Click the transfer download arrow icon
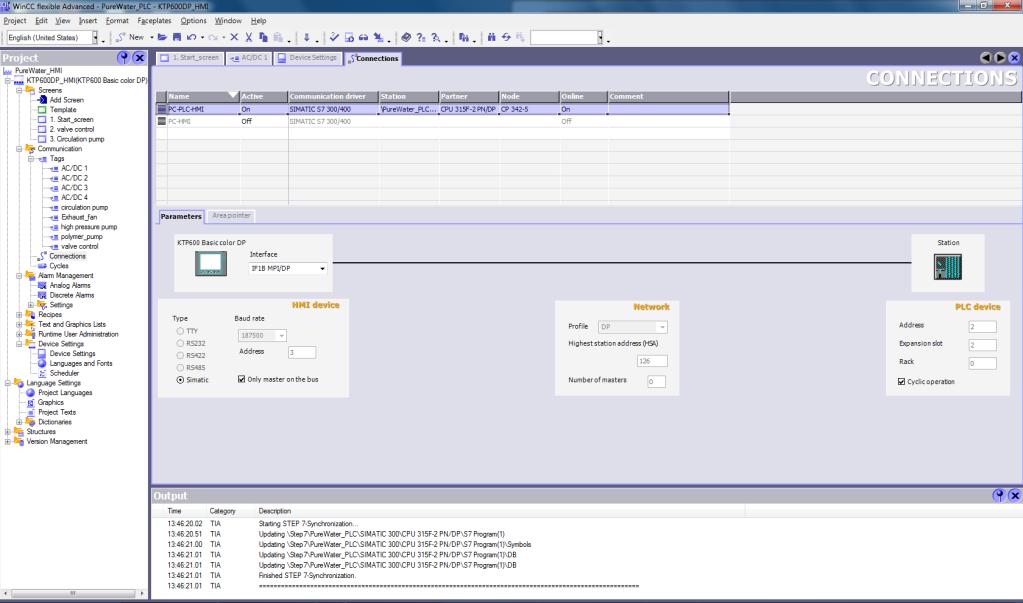 click(x=306, y=37)
